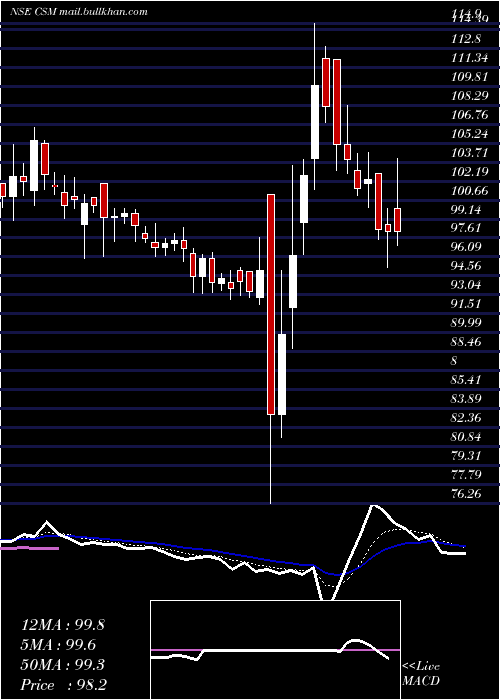Click the 99.14 price axis label
Image resolution: width=500 pixels, height=700 pixels.
466,209
